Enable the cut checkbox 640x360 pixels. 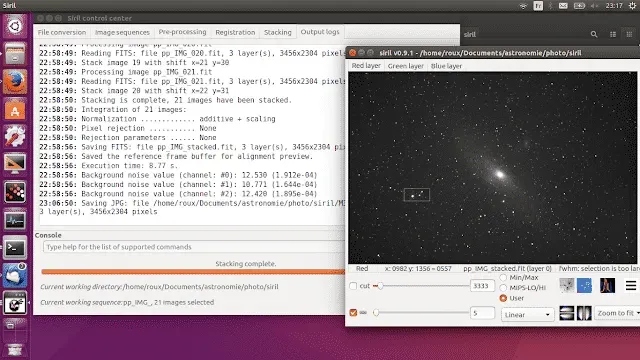point(353,286)
